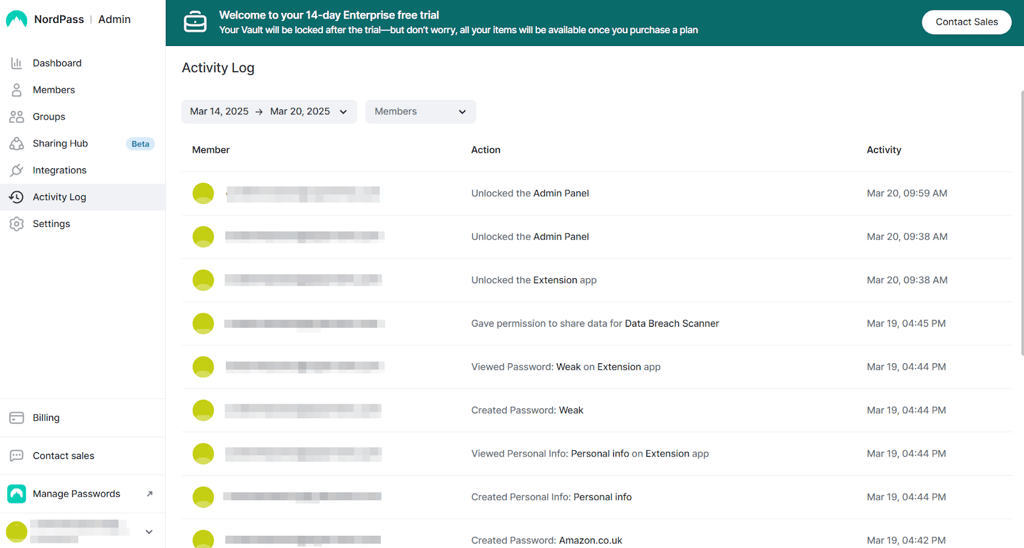This screenshot has width=1024, height=548.
Task: Click the Member column header
Action: 211,150
